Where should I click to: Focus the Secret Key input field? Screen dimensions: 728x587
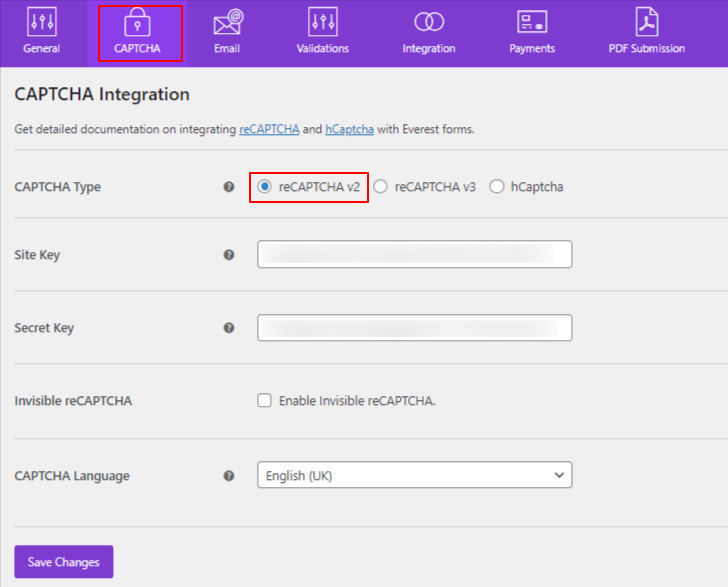click(x=415, y=327)
